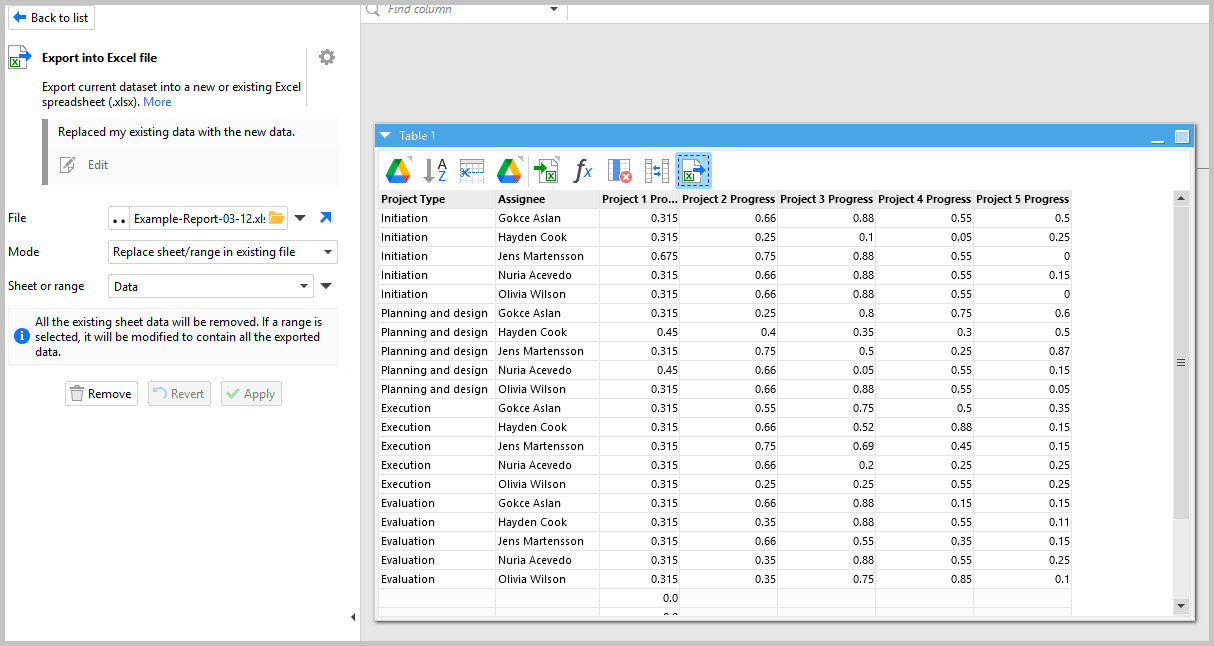
Task: Expand the dropdown arrow next to File field
Action: pyautogui.click(x=300, y=218)
